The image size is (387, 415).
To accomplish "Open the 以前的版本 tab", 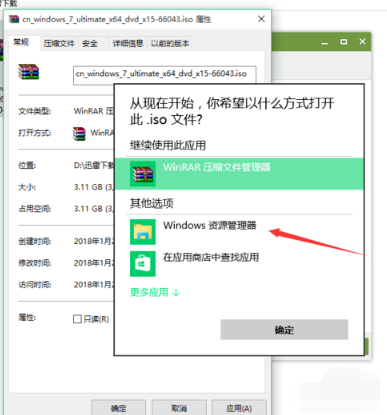I will 170,43.
